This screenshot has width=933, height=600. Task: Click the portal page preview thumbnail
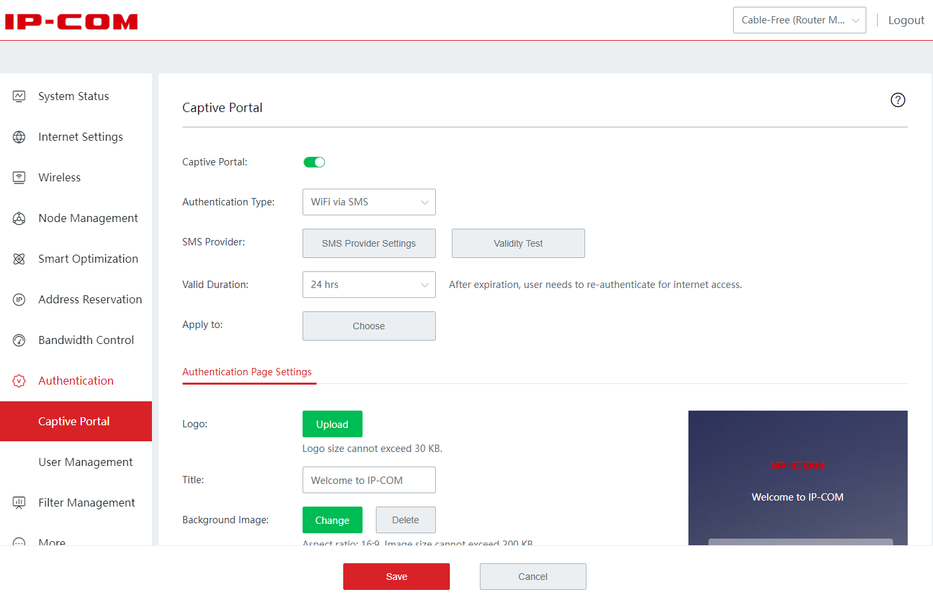[x=798, y=478]
